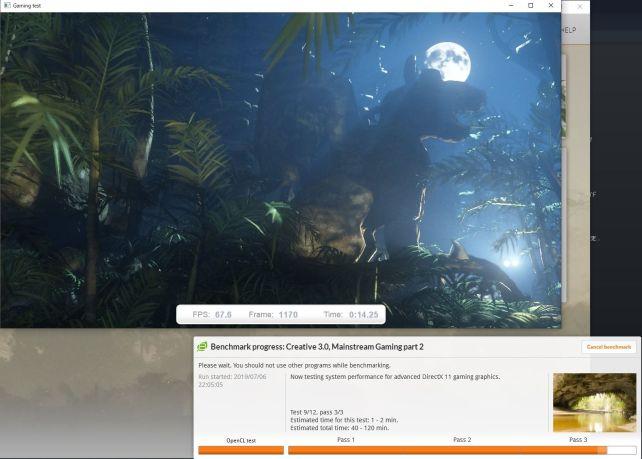
Task: Open HELP in the background window
Action: click(569, 30)
